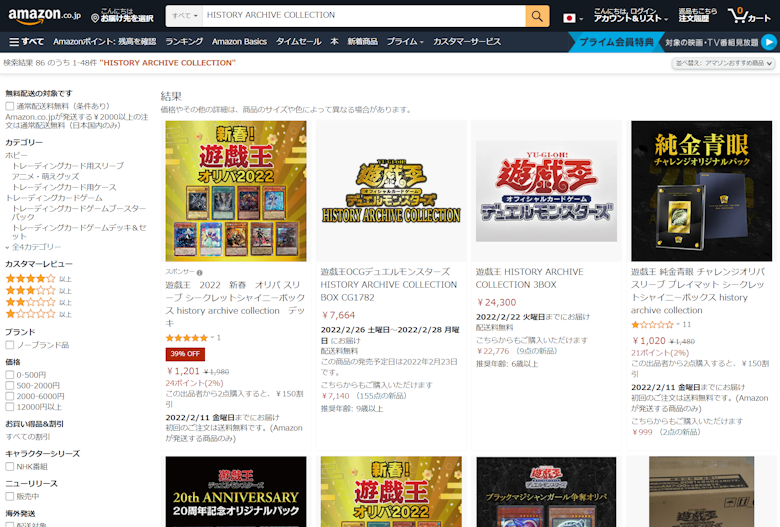780x527 pixels.
Task: Check the 販売中 new release filter
Action: [x=9, y=497]
